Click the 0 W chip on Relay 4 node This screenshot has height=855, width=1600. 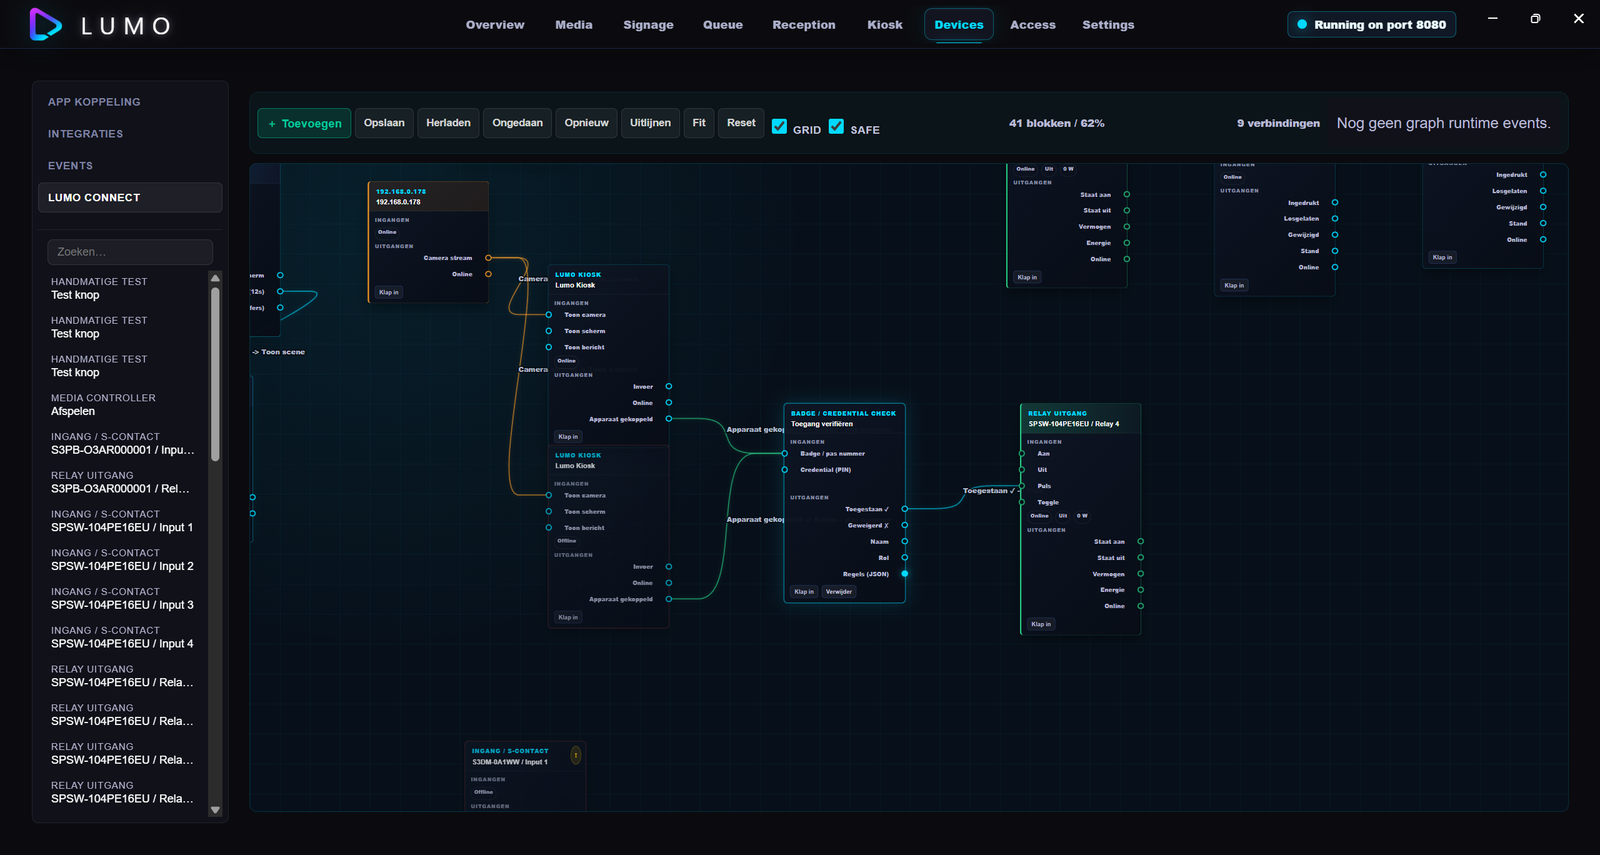click(x=1082, y=516)
